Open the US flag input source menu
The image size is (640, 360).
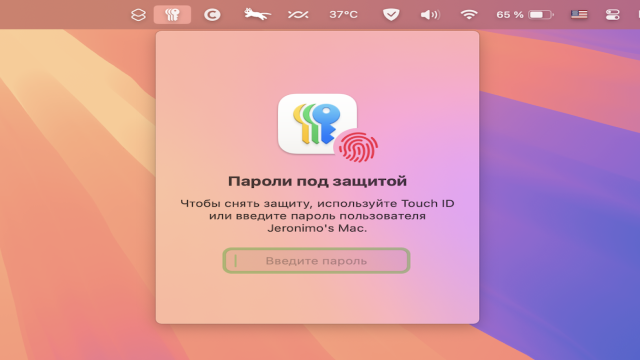tap(579, 15)
